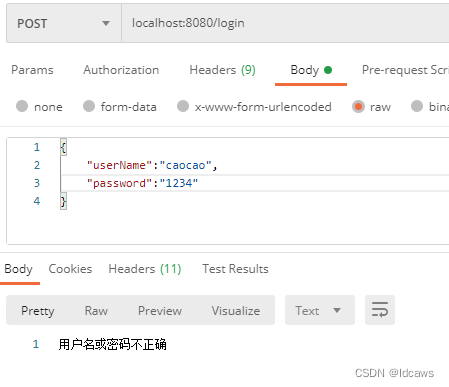This screenshot has width=449, height=387.
Task: Choose the form-data radio option
Action: (x=89, y=106)
